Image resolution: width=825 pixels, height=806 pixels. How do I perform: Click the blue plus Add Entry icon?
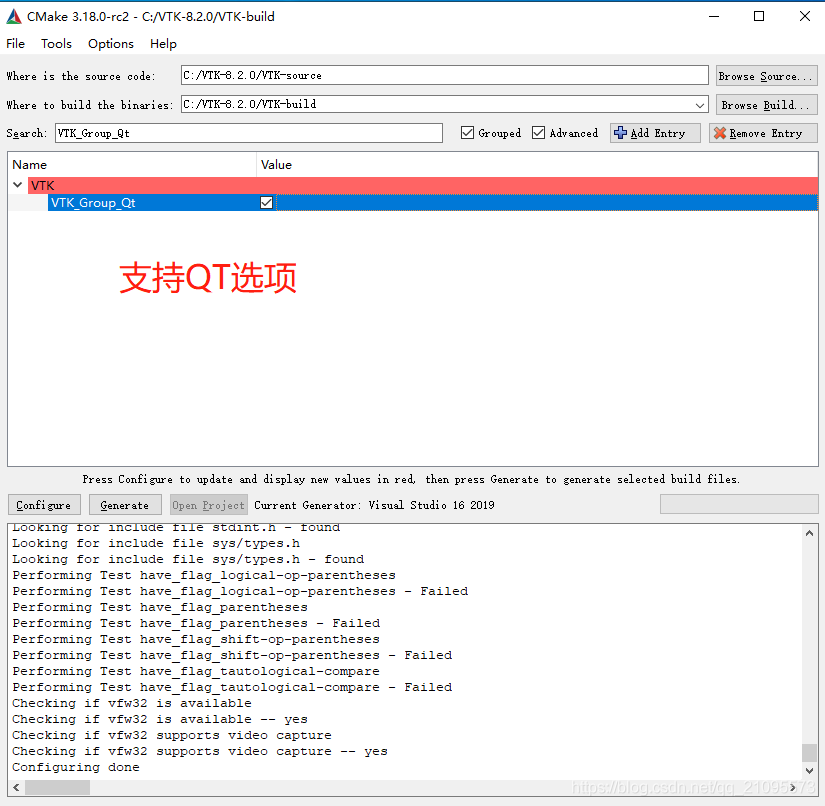point(621,133)
